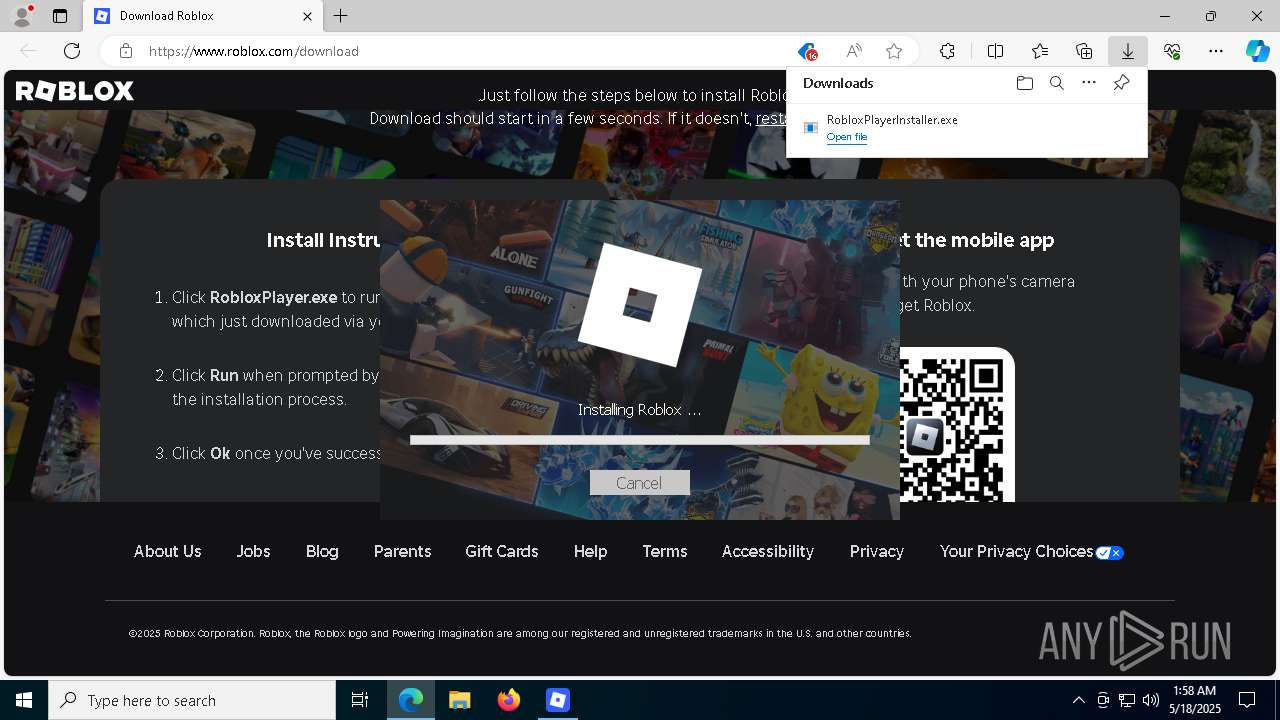Open the Favorites list icon

(1040, 51)
